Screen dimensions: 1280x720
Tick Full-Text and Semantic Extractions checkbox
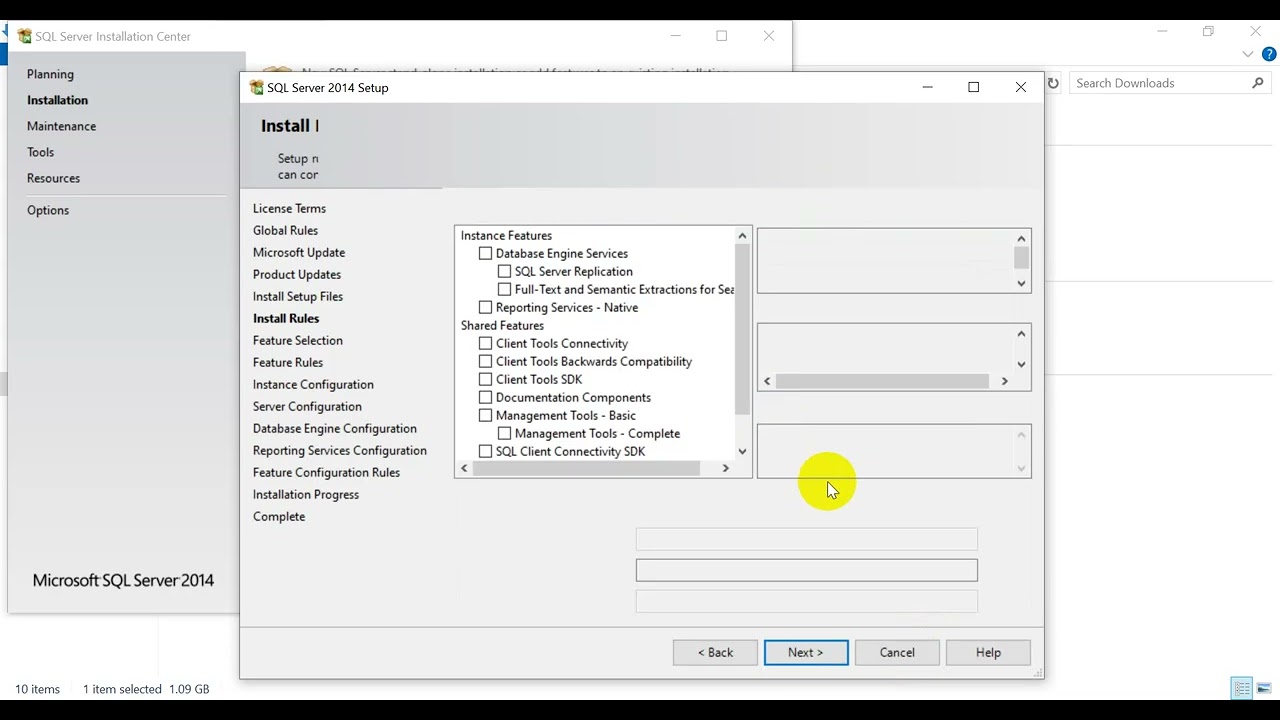(x=504, y=290)
